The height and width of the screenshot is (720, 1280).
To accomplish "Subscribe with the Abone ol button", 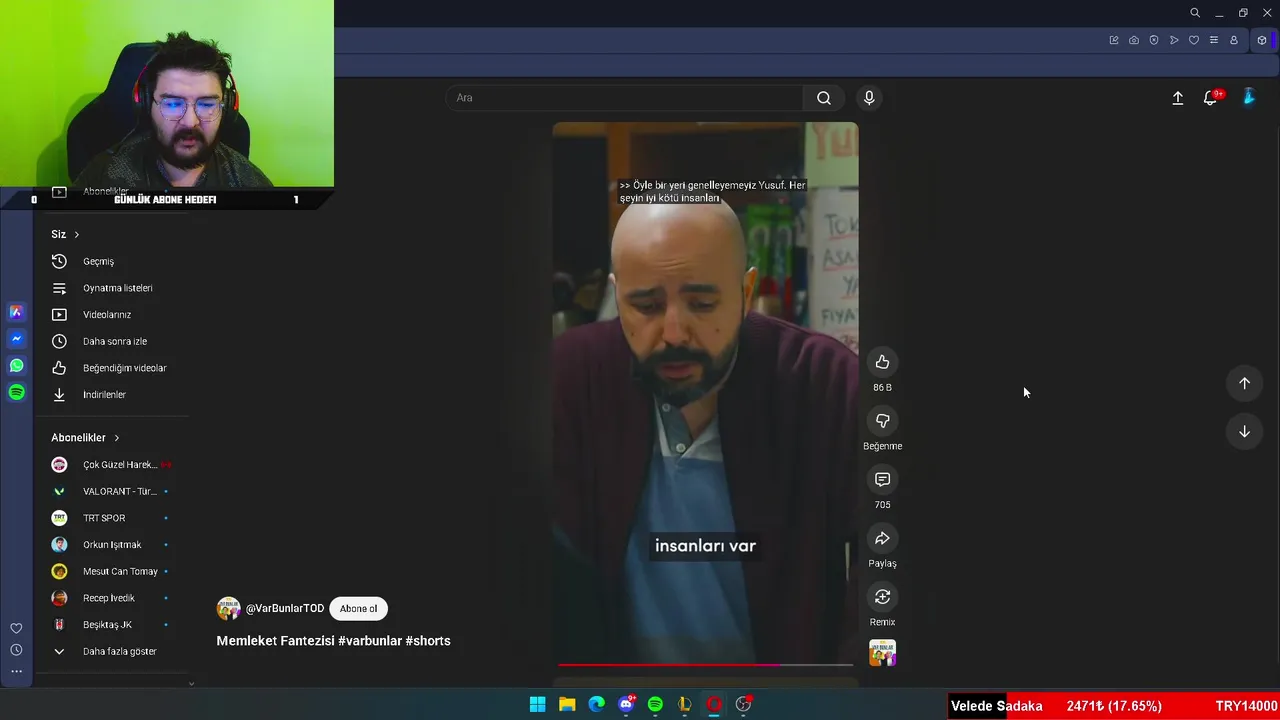I will (x=358, y=608).
